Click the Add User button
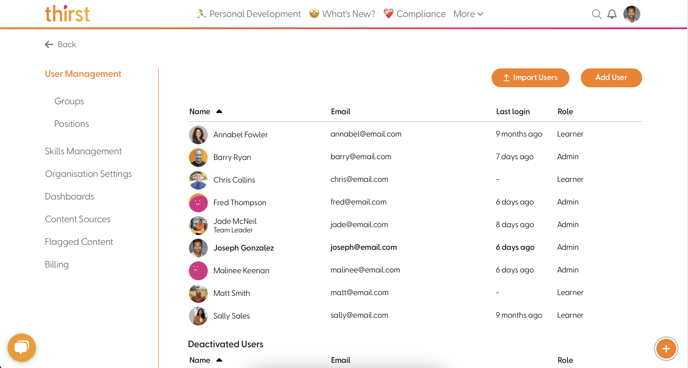Viewport: 688px width, 368px height. pyautogui.click(x=611, y=78)
